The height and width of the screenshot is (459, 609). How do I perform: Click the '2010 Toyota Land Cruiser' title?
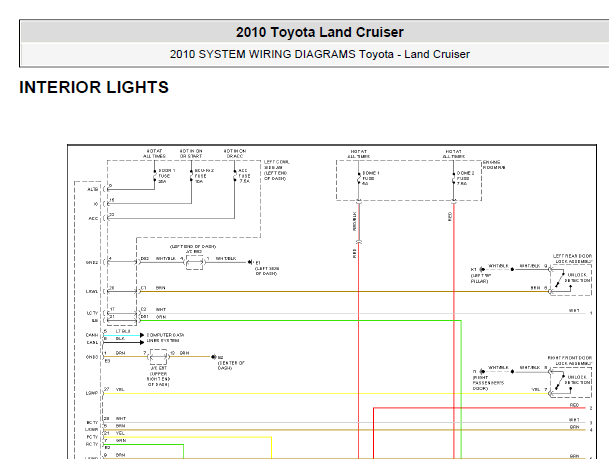coord(320,32)
